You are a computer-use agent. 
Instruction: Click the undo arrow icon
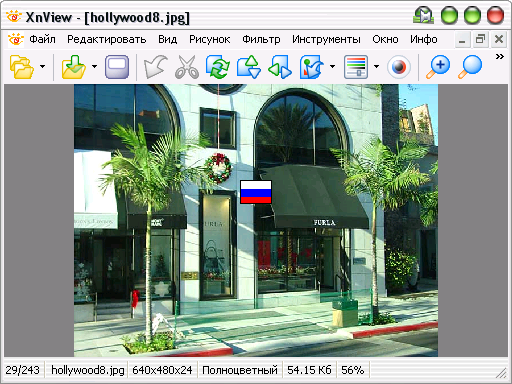[x=156, y=67]
